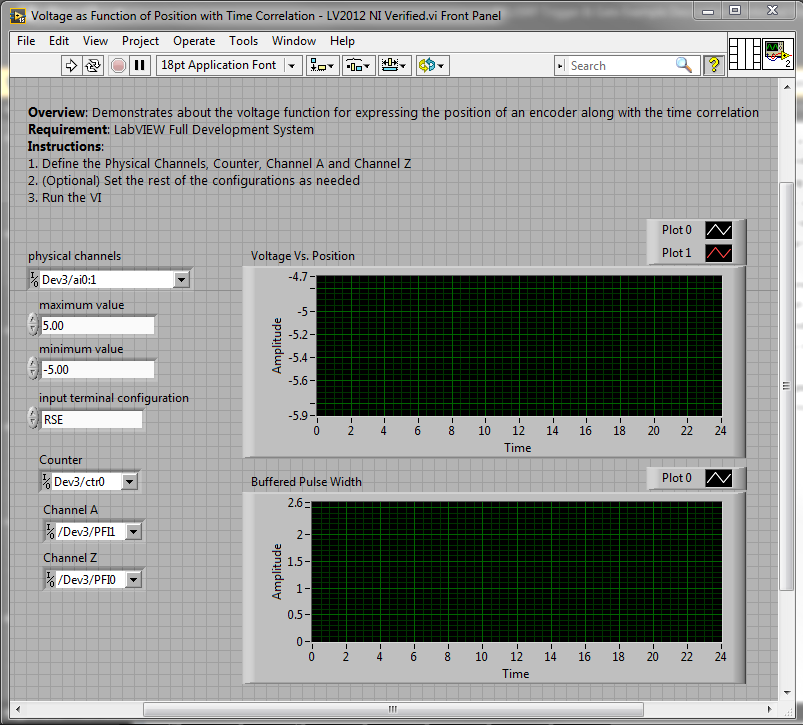The height and width of the screenshot is (725, 803).
Task: Click the -5.9 y-axis minimum on voltage graph
Action: tap(298, 416)
